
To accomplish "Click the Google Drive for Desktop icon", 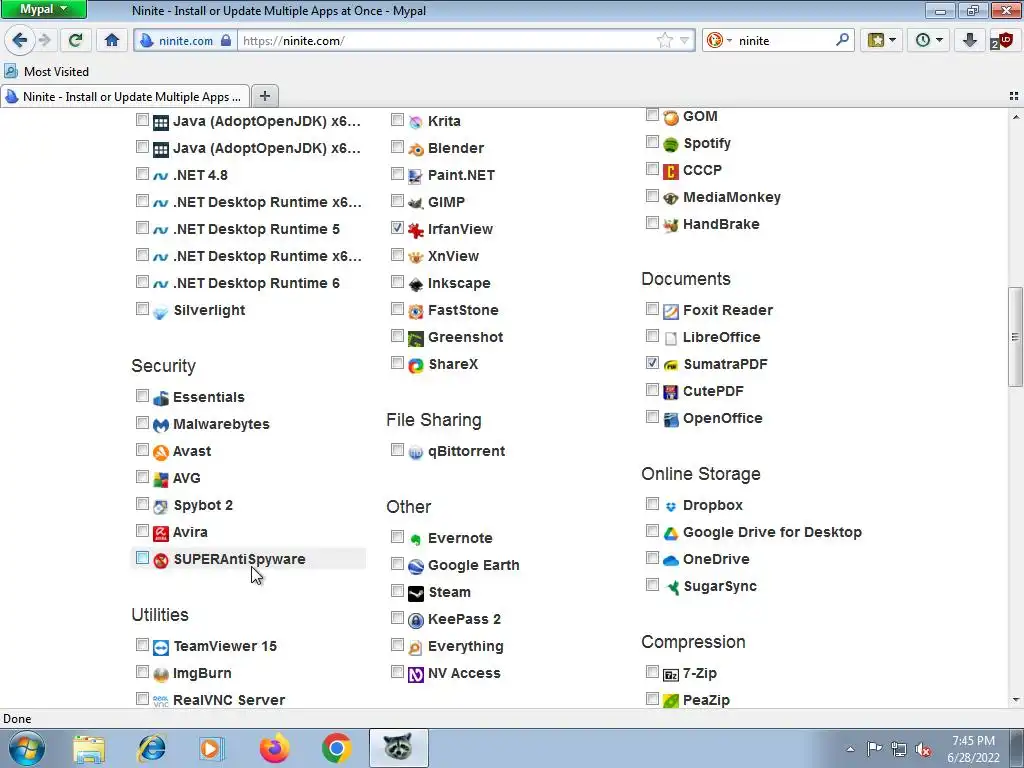I will [x=671, y=533].
